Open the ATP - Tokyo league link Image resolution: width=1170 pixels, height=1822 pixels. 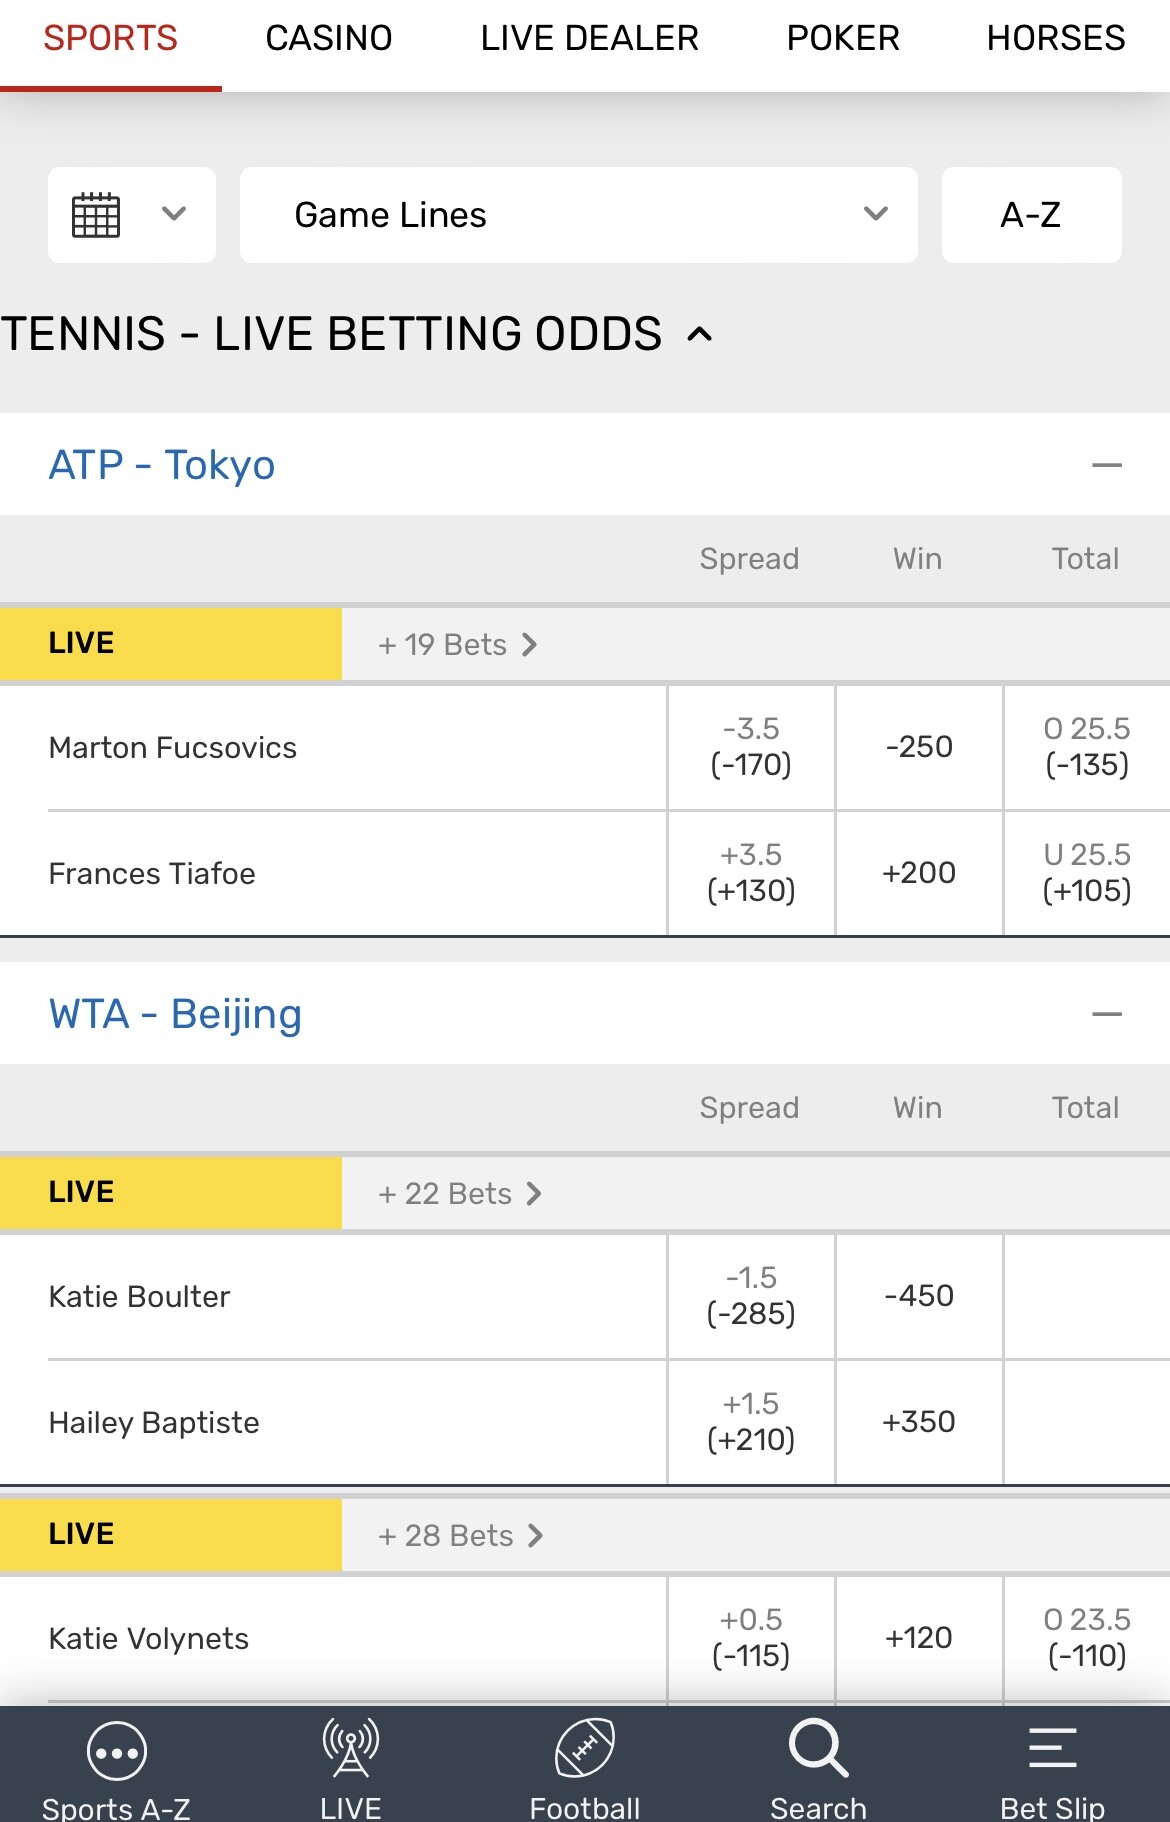pos(162,465)
